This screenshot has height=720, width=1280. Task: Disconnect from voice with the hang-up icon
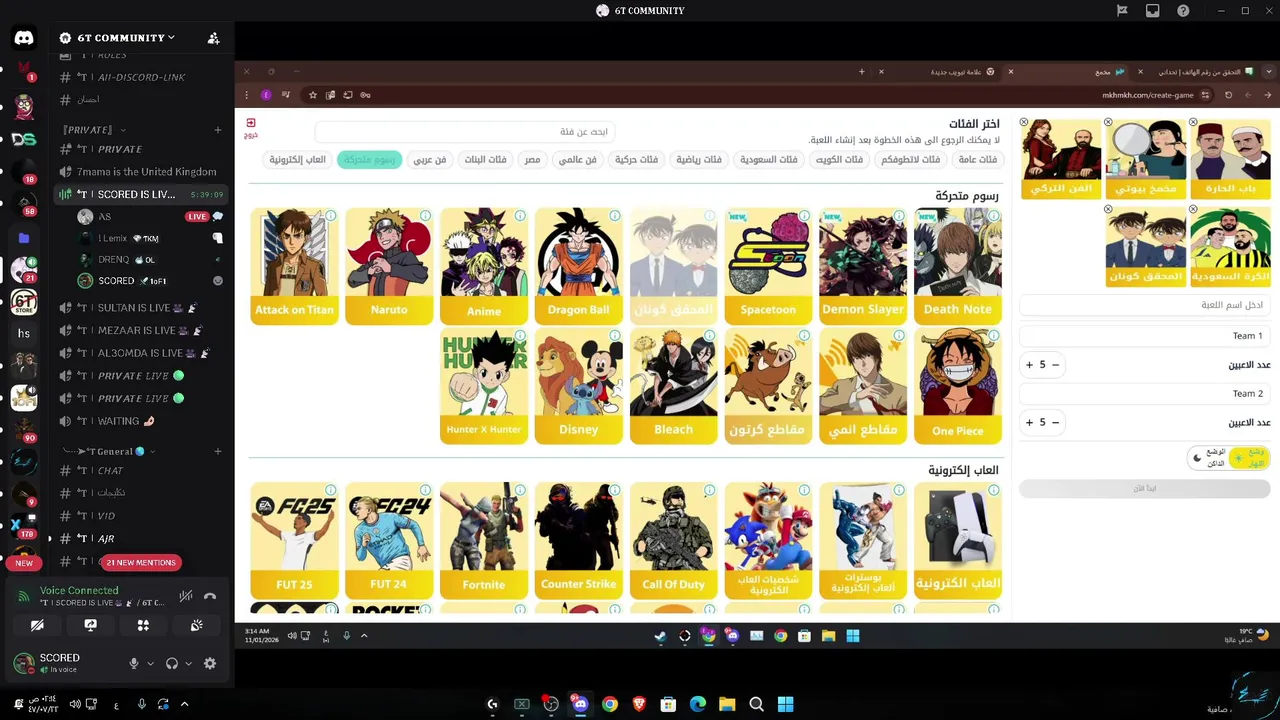click(210, 597)
